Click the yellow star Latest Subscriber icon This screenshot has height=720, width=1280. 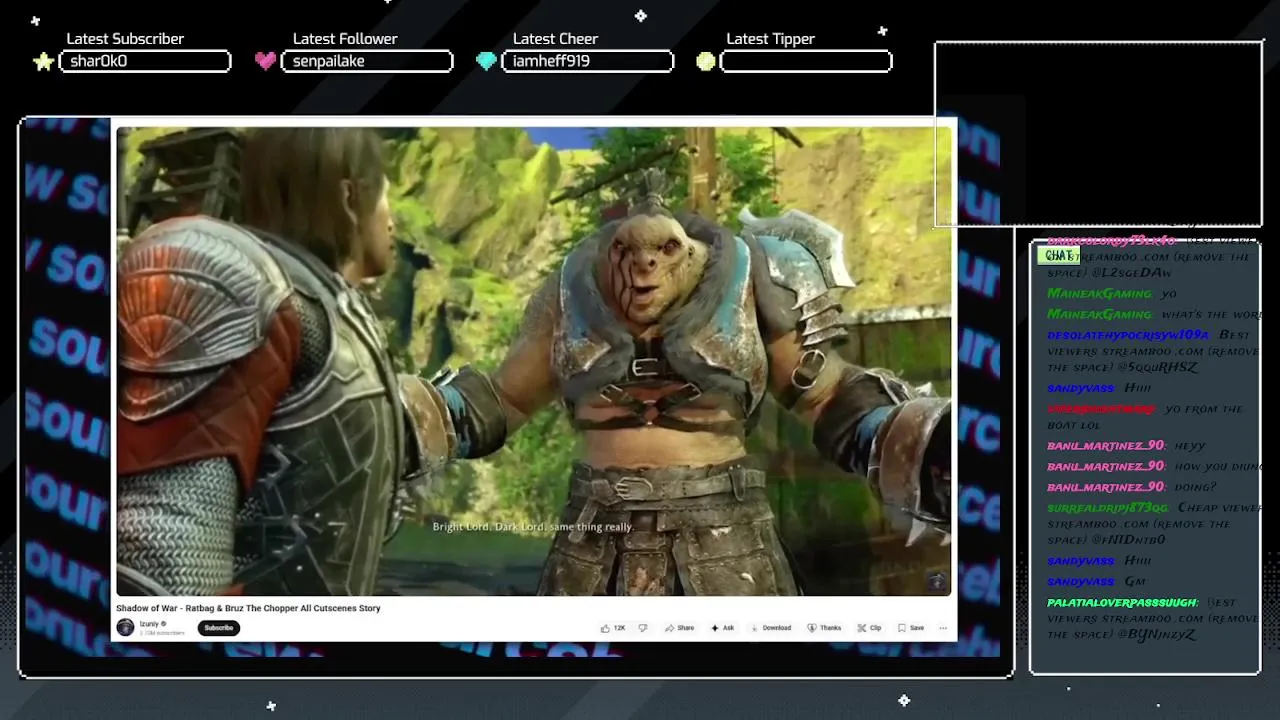tap(43, 62)
